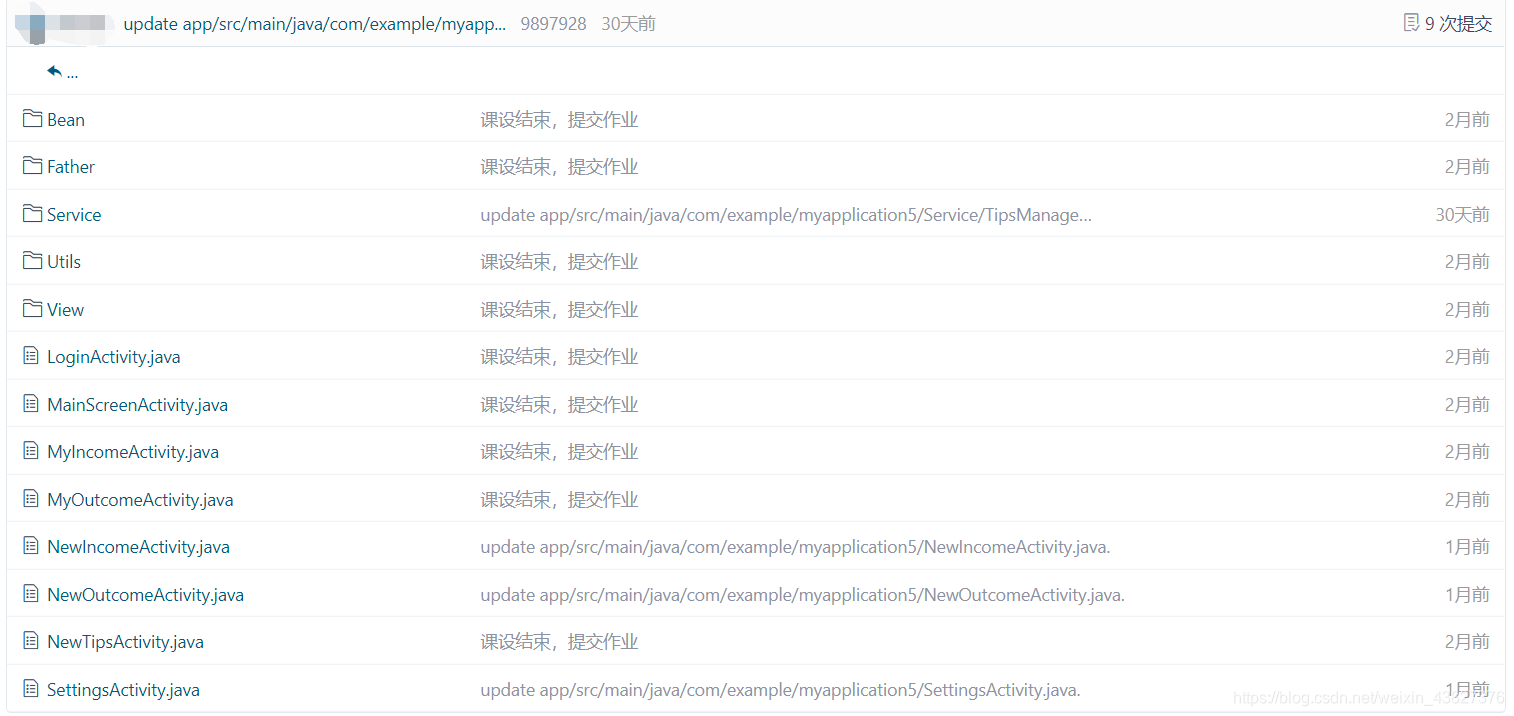Click commit hash 9897928

pos(553,24)
